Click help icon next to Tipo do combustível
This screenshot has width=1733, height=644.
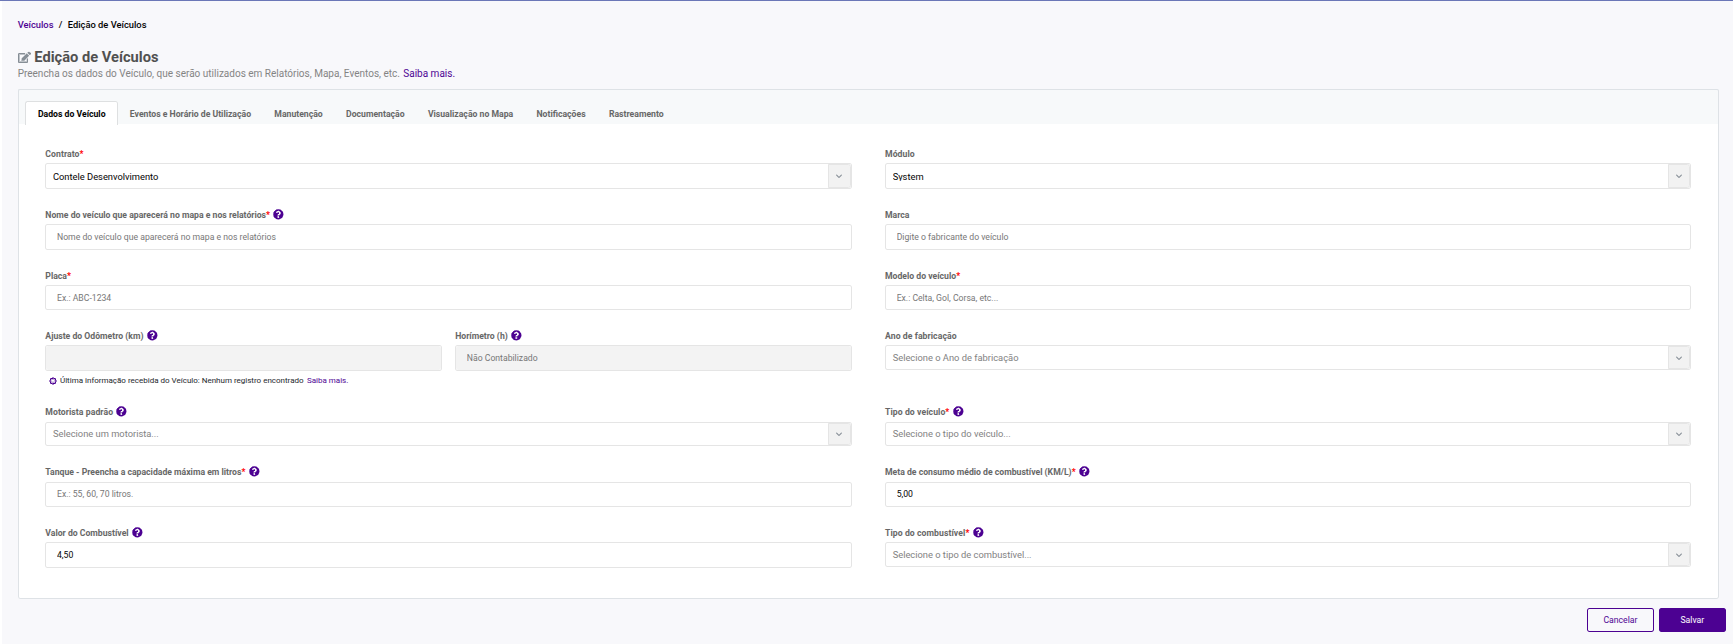click(978, 533)
